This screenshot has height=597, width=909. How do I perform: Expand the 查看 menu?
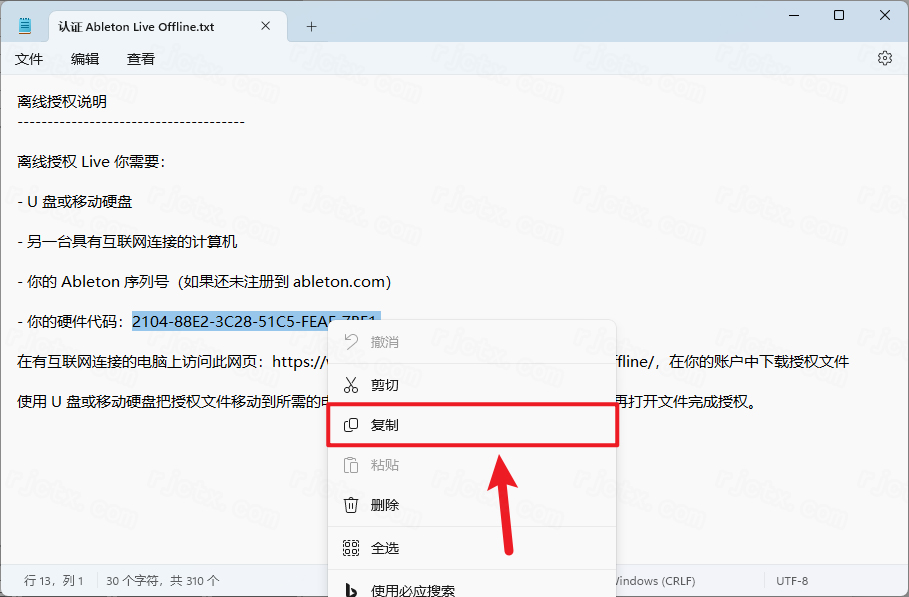click(141, 59)
